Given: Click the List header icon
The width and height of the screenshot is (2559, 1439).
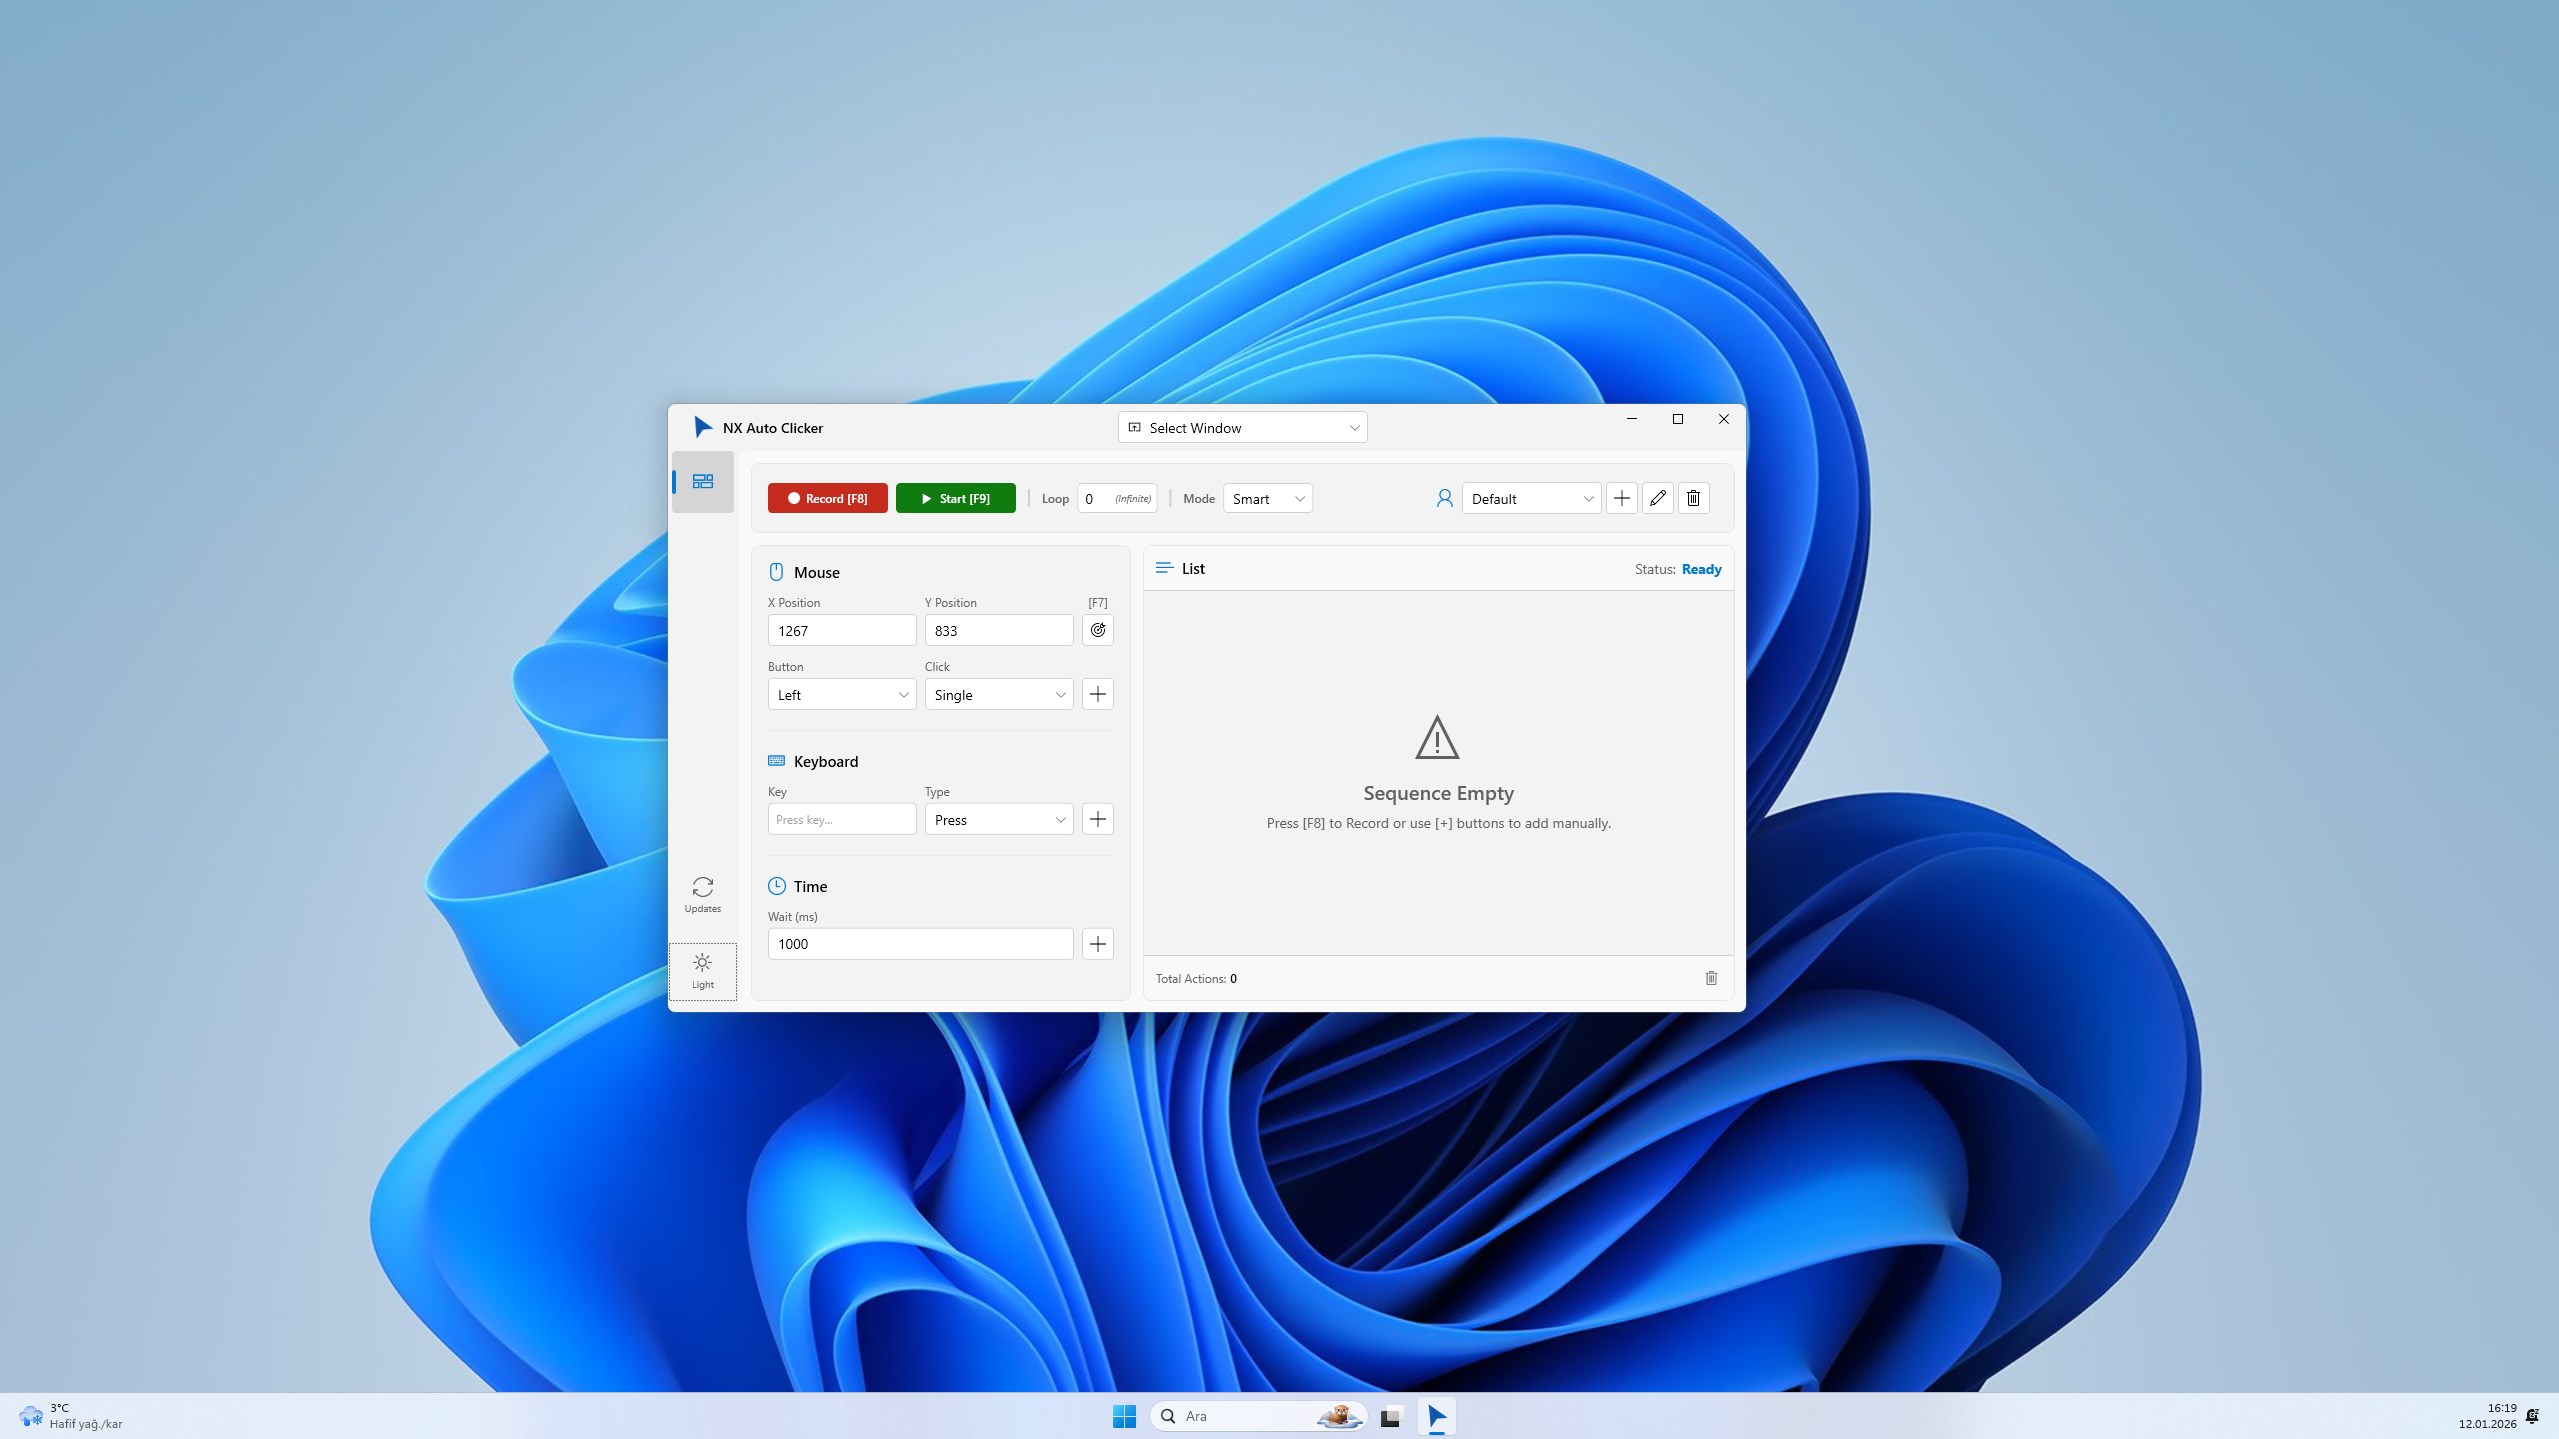Looking at the screenshot, I should pyautogui.click(x=1163, y=568).
